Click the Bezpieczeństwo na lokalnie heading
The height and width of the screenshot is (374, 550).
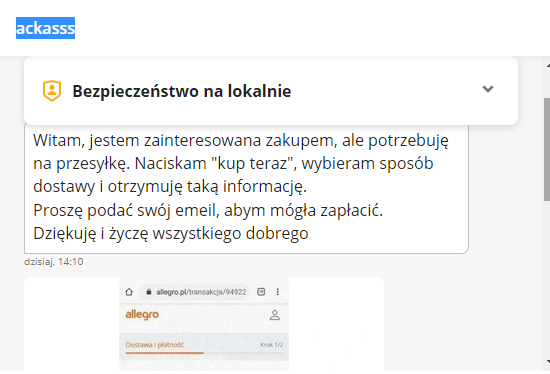[182, 91]
